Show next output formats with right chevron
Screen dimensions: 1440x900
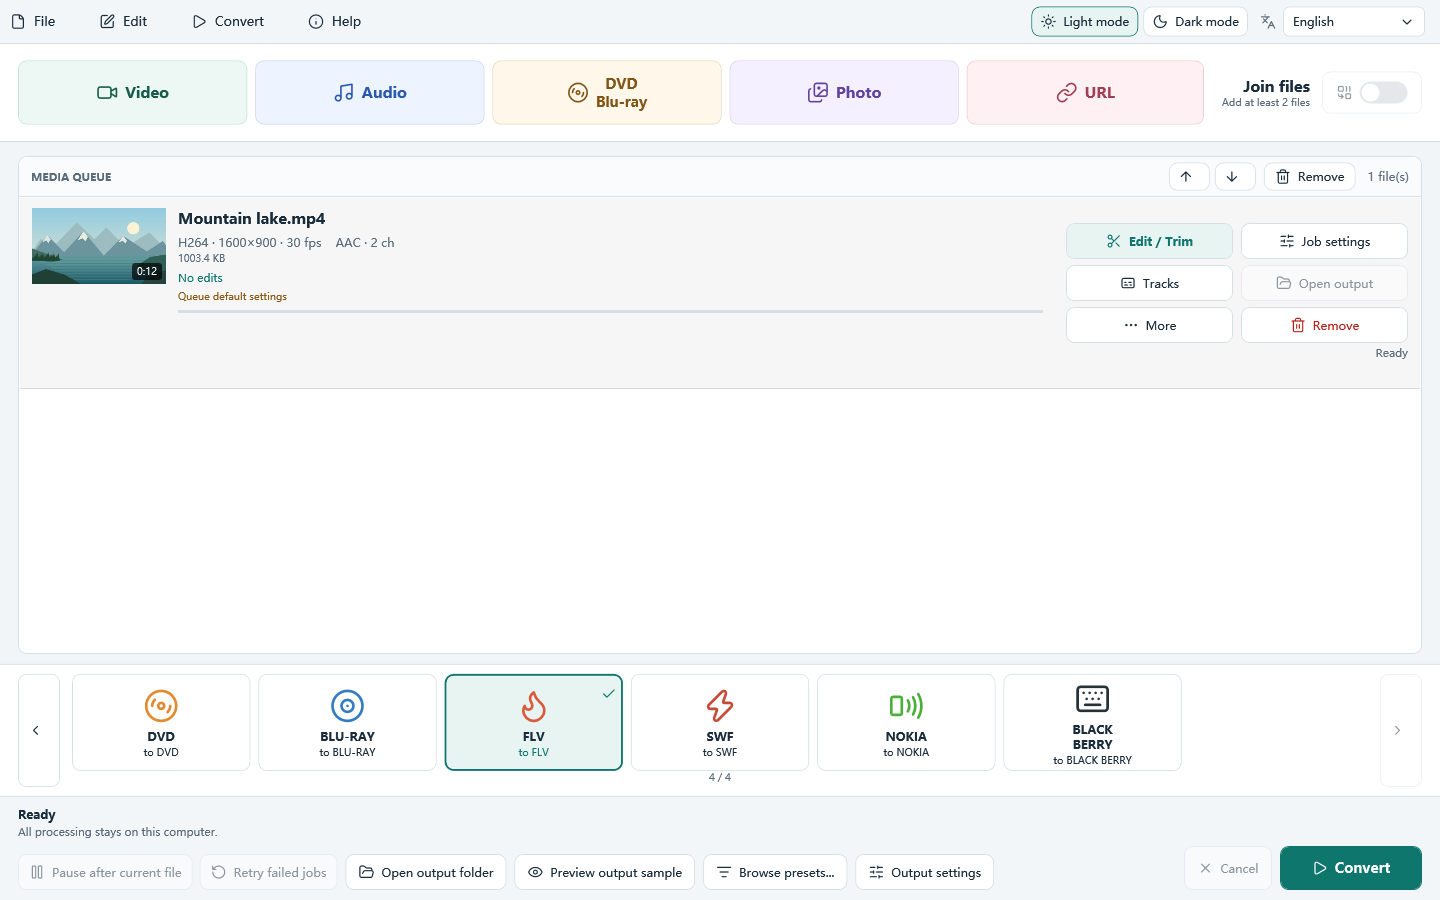[x=1401, y=730]
